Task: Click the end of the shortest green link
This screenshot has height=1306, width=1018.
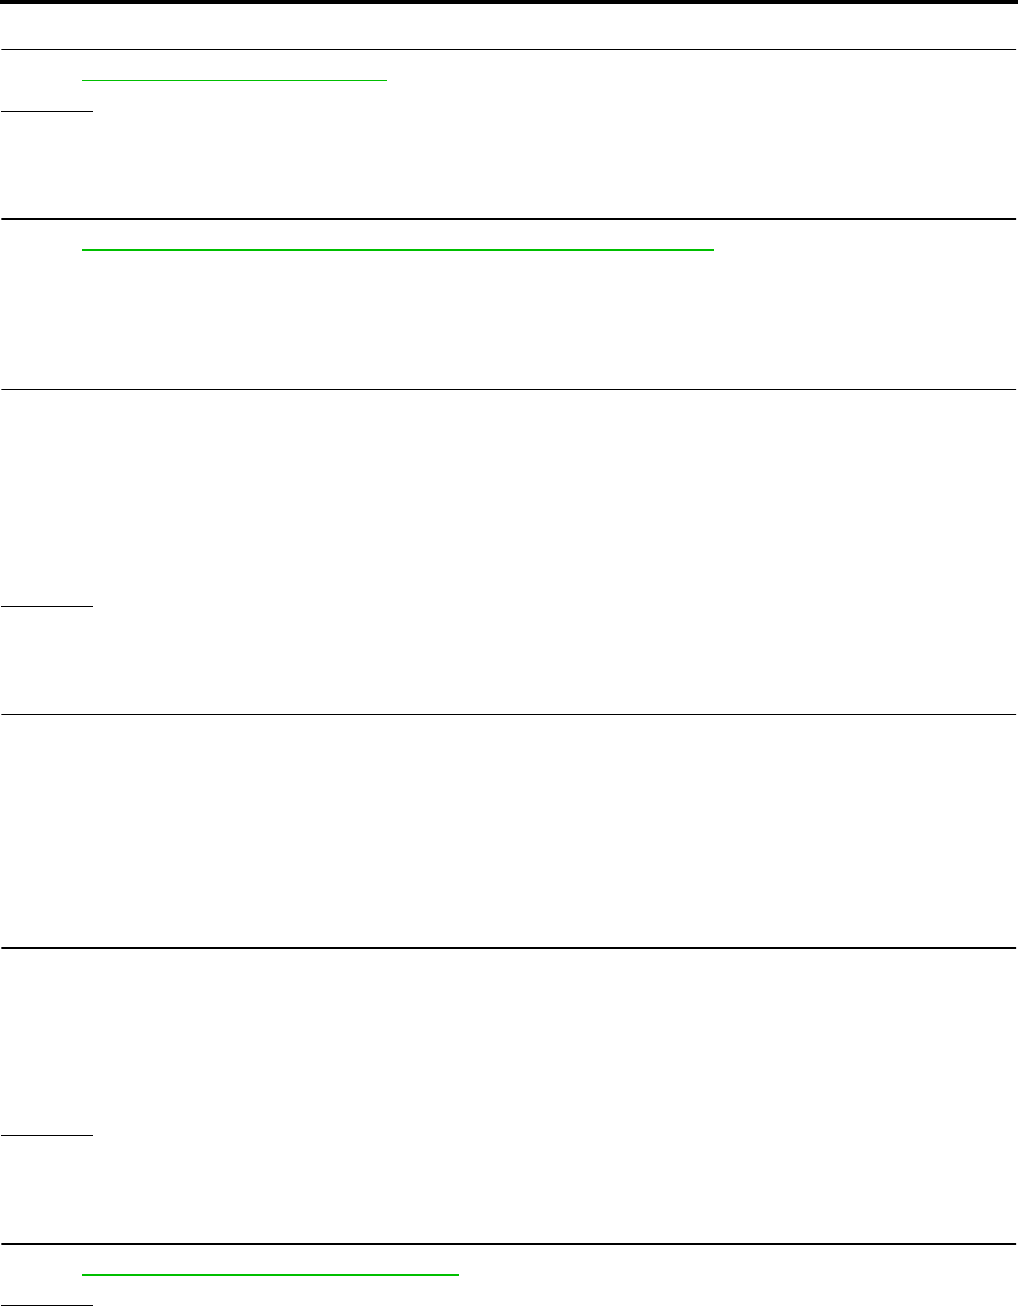Action: (x=382, y=80)
